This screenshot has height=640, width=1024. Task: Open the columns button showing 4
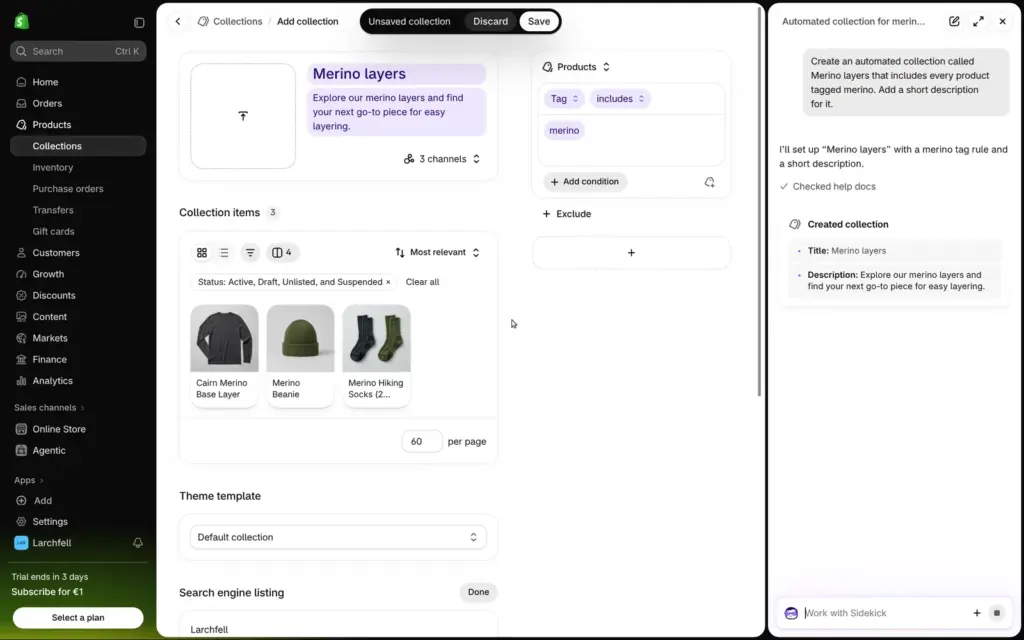click(282, 252)
